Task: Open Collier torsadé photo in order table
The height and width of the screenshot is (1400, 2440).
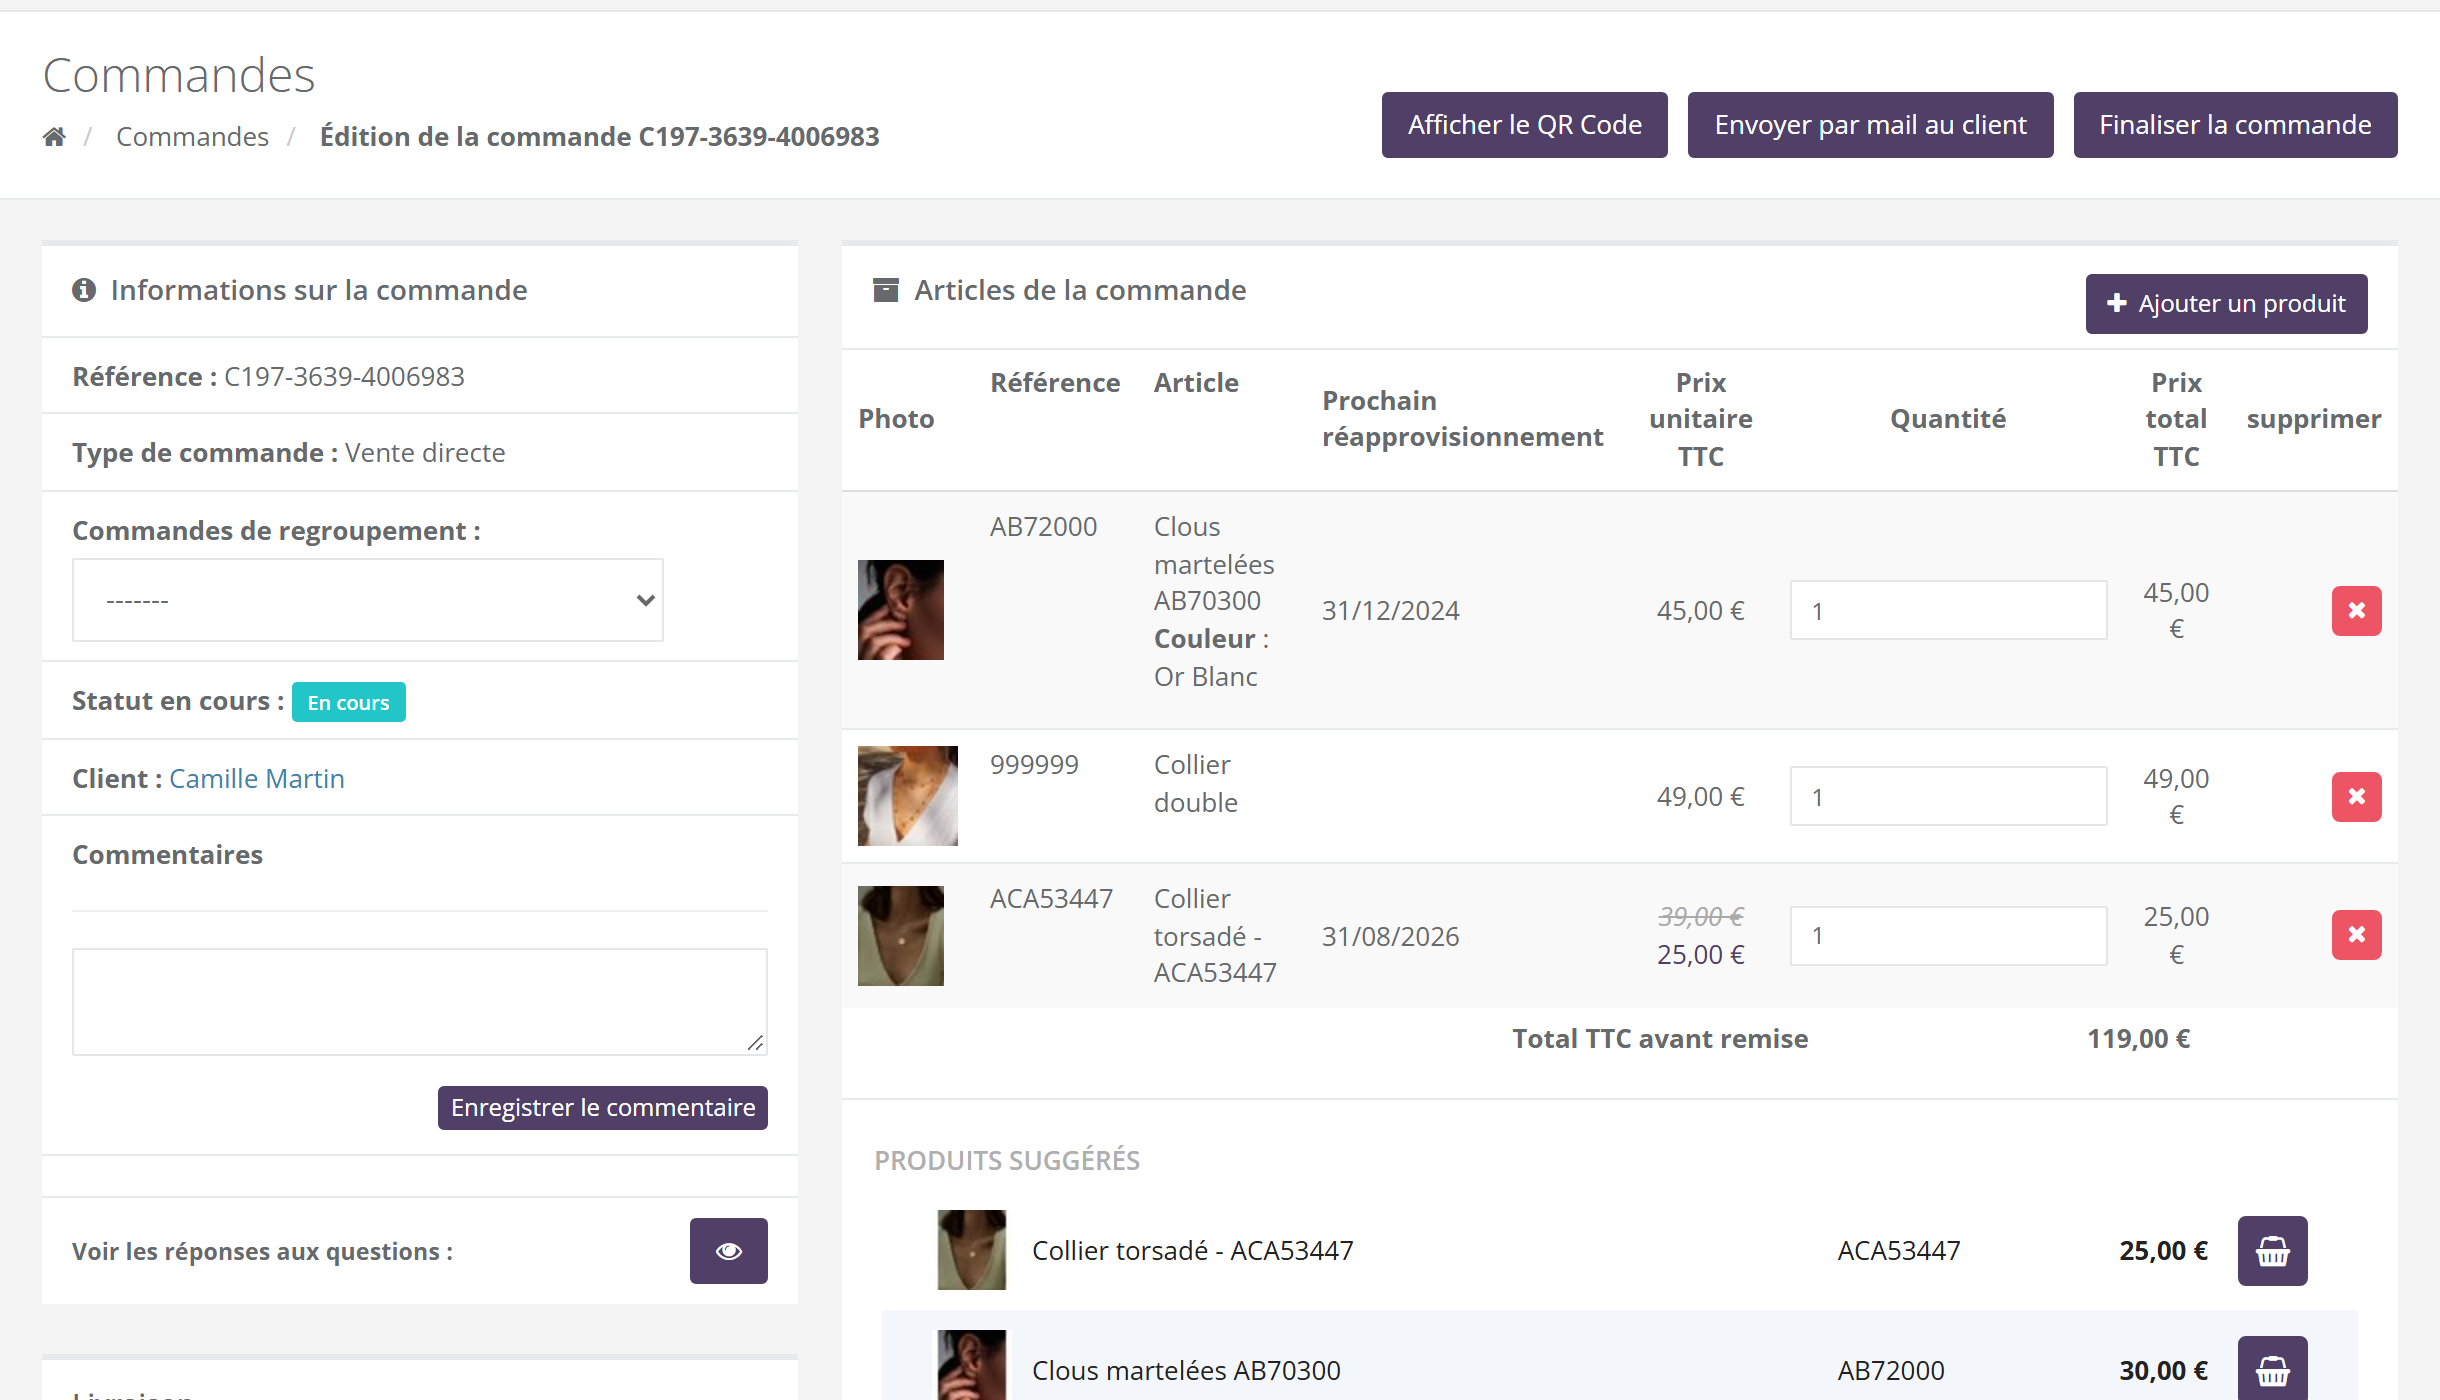Action: point(900,935)
